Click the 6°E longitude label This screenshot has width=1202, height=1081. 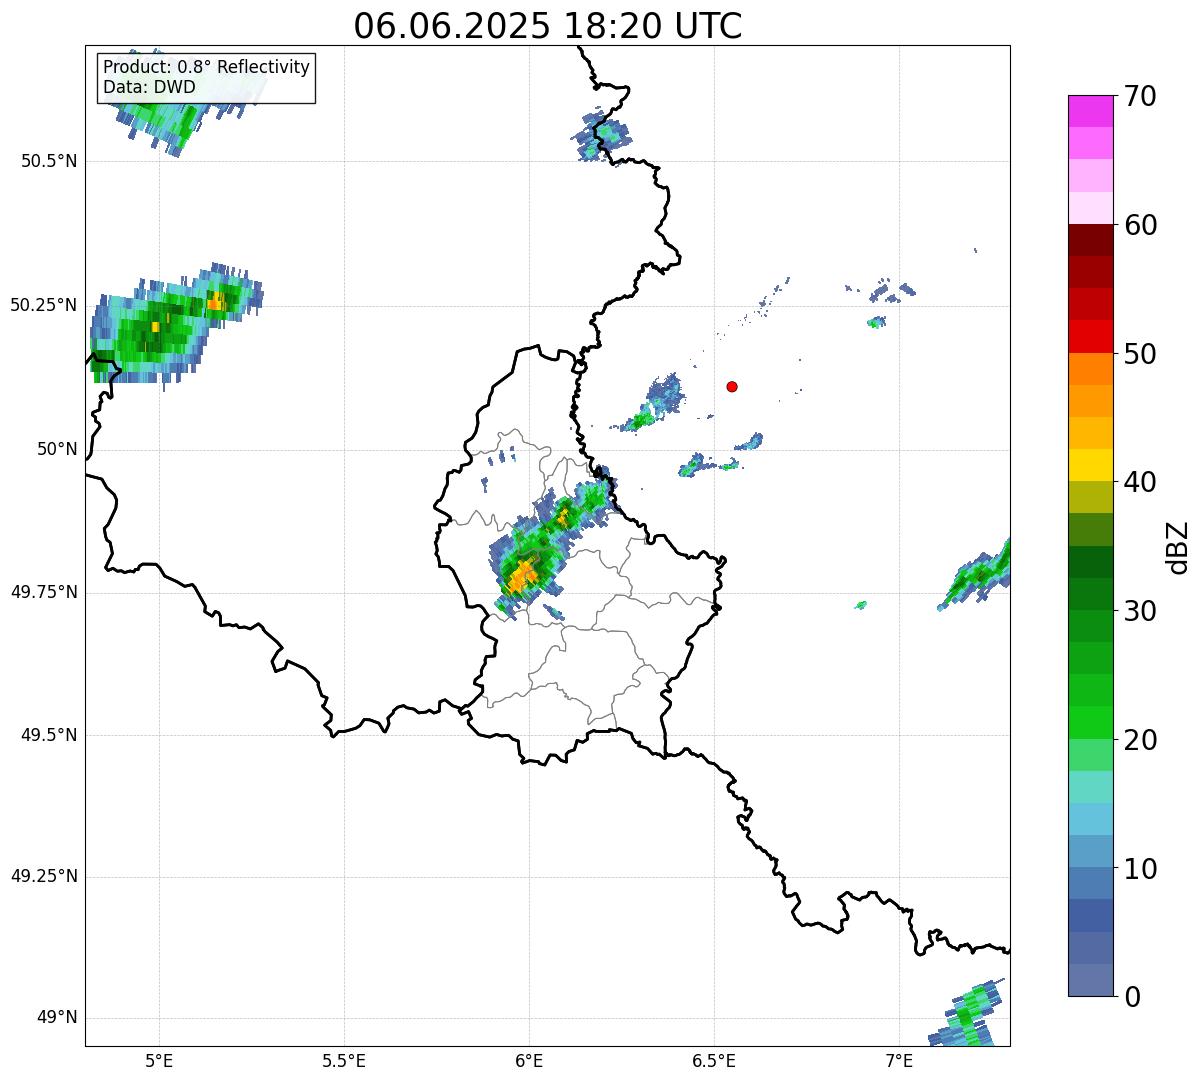[x=529, y=1060]
